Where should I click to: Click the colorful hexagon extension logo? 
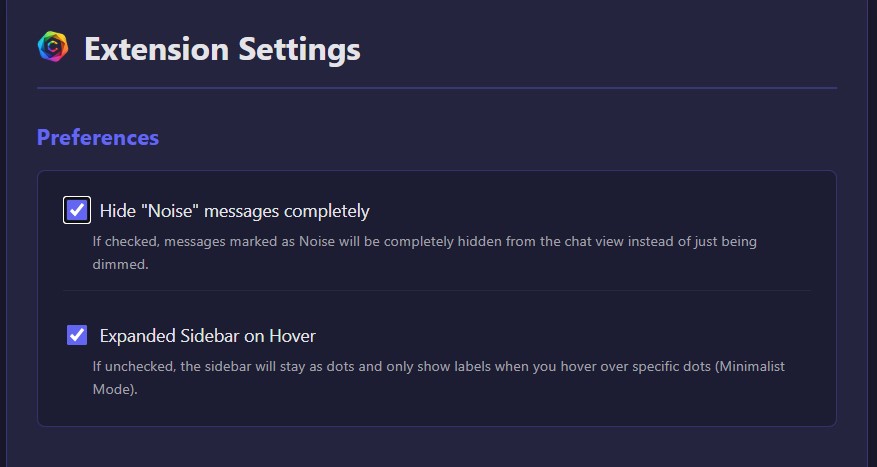pyautogui.click(x=53, y=47)
